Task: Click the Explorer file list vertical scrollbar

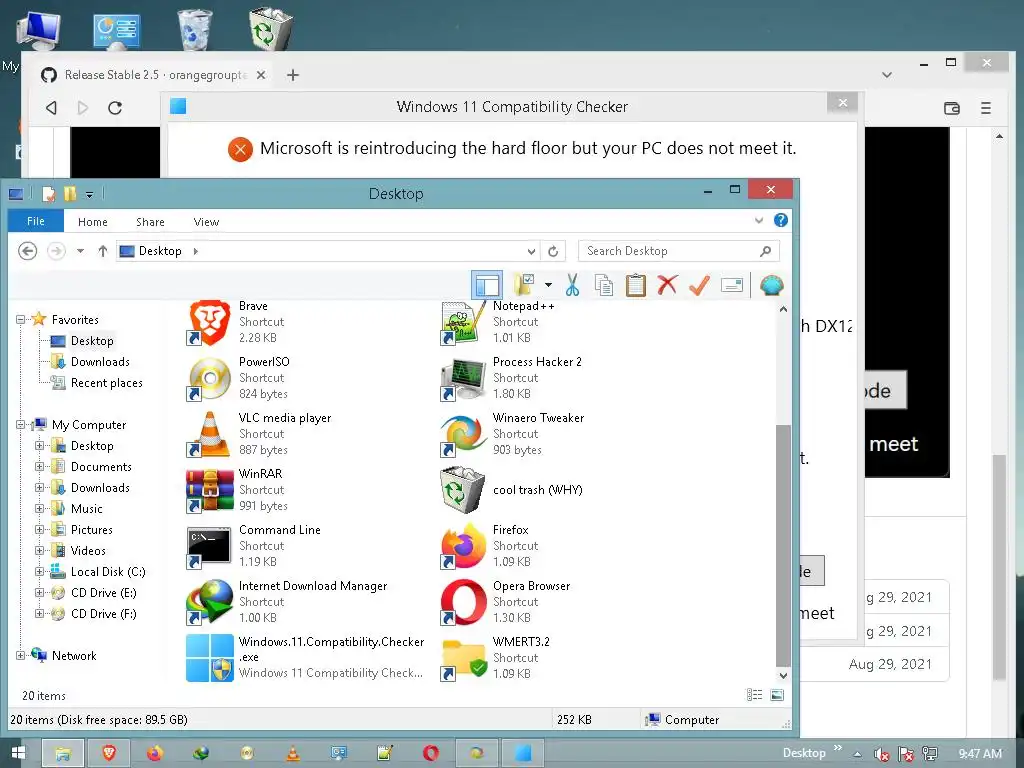Action: coord(783,545)
